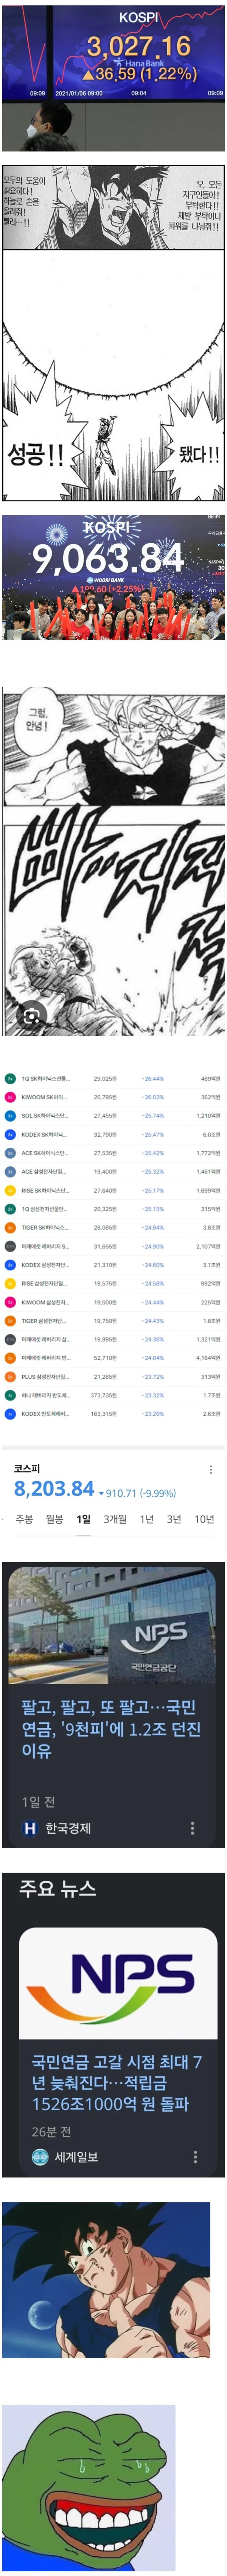Select the KIWOOM 삼성전자 19,500원 row
Image resolution: width=227 pixels, height=2576 pixels.
pyautogui.click(x=113, y=1302)
